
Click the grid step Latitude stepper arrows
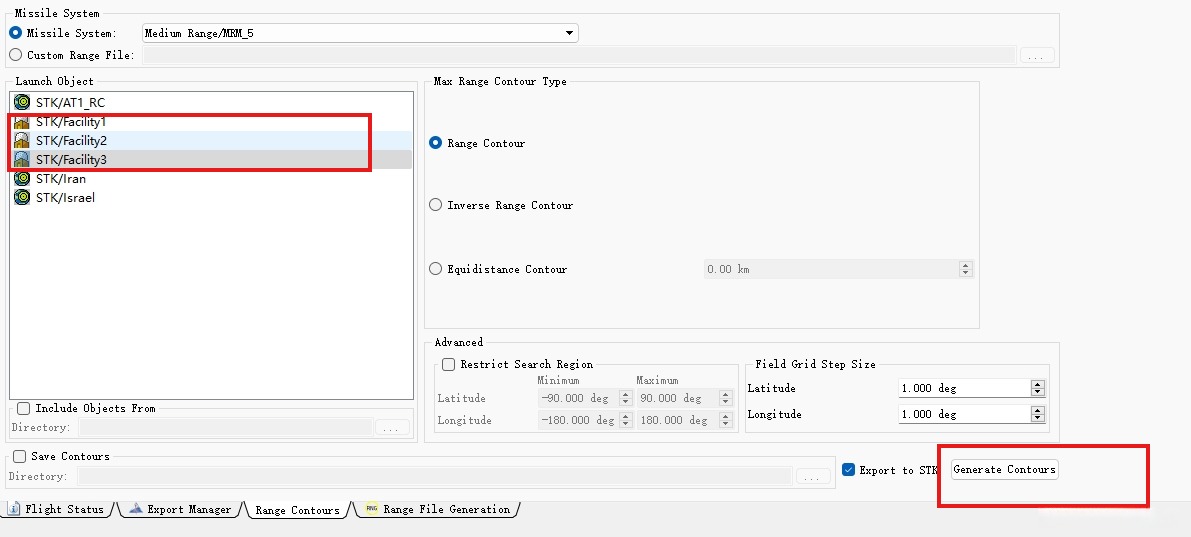click(x=1038, y=388)
